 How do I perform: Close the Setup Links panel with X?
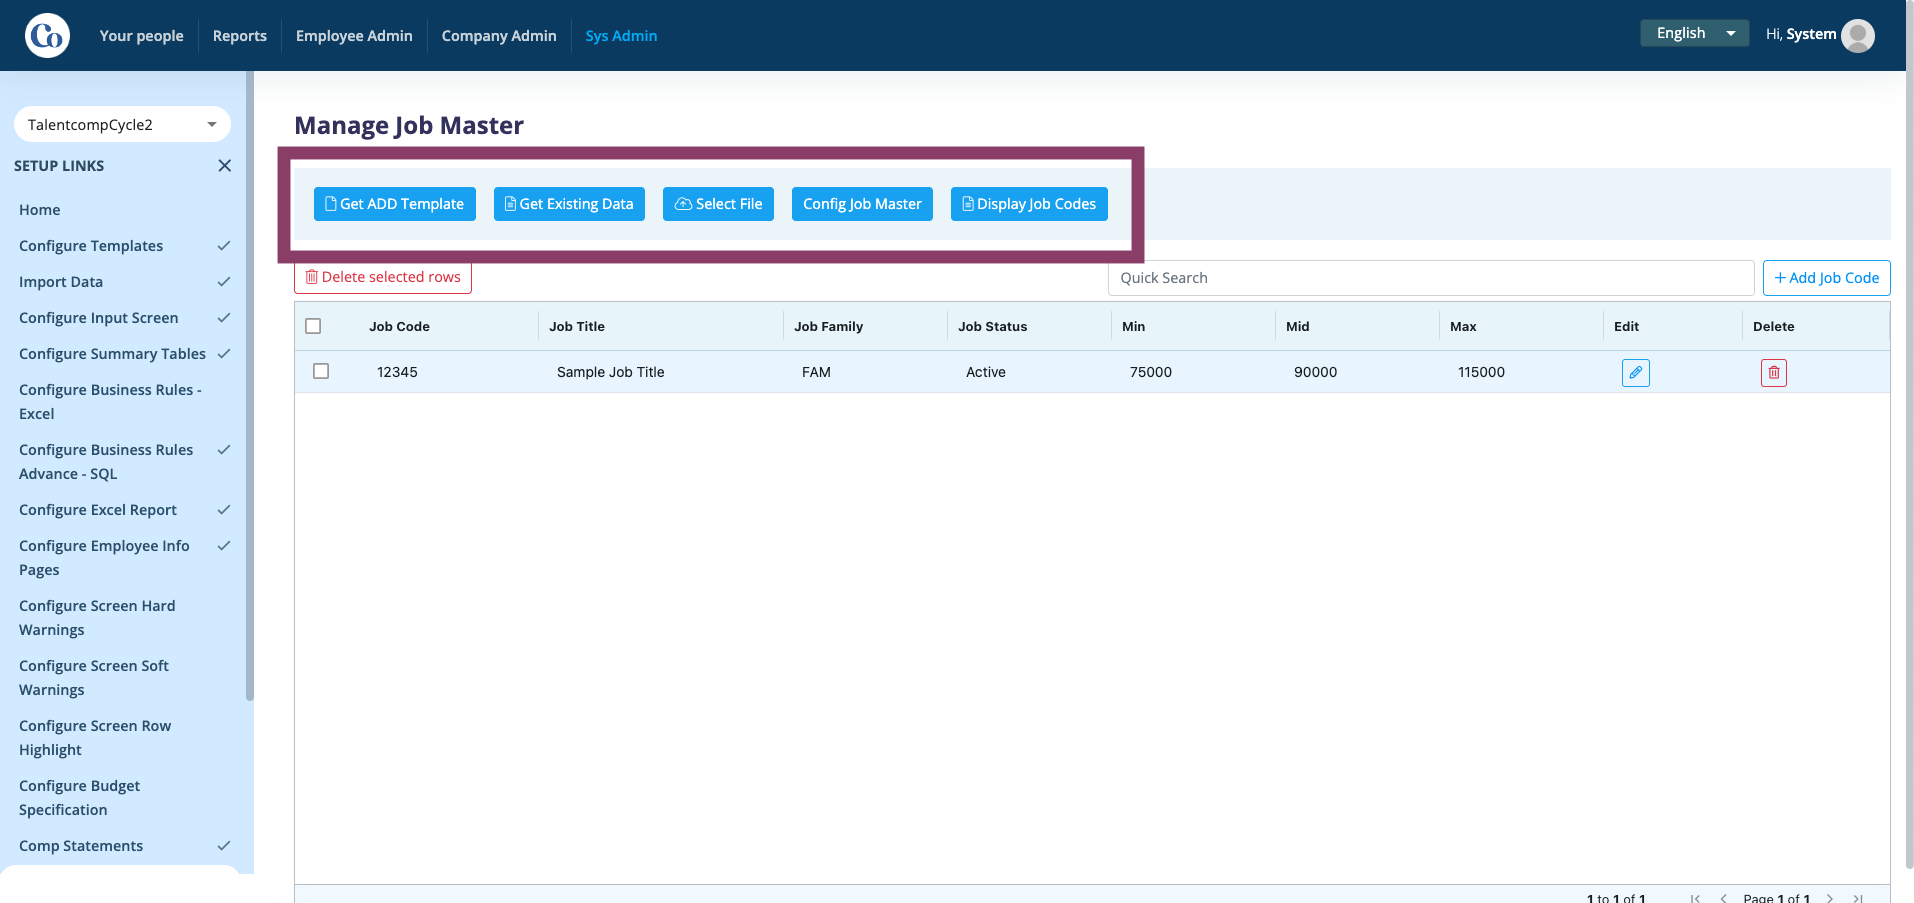[x=224, y=166]
